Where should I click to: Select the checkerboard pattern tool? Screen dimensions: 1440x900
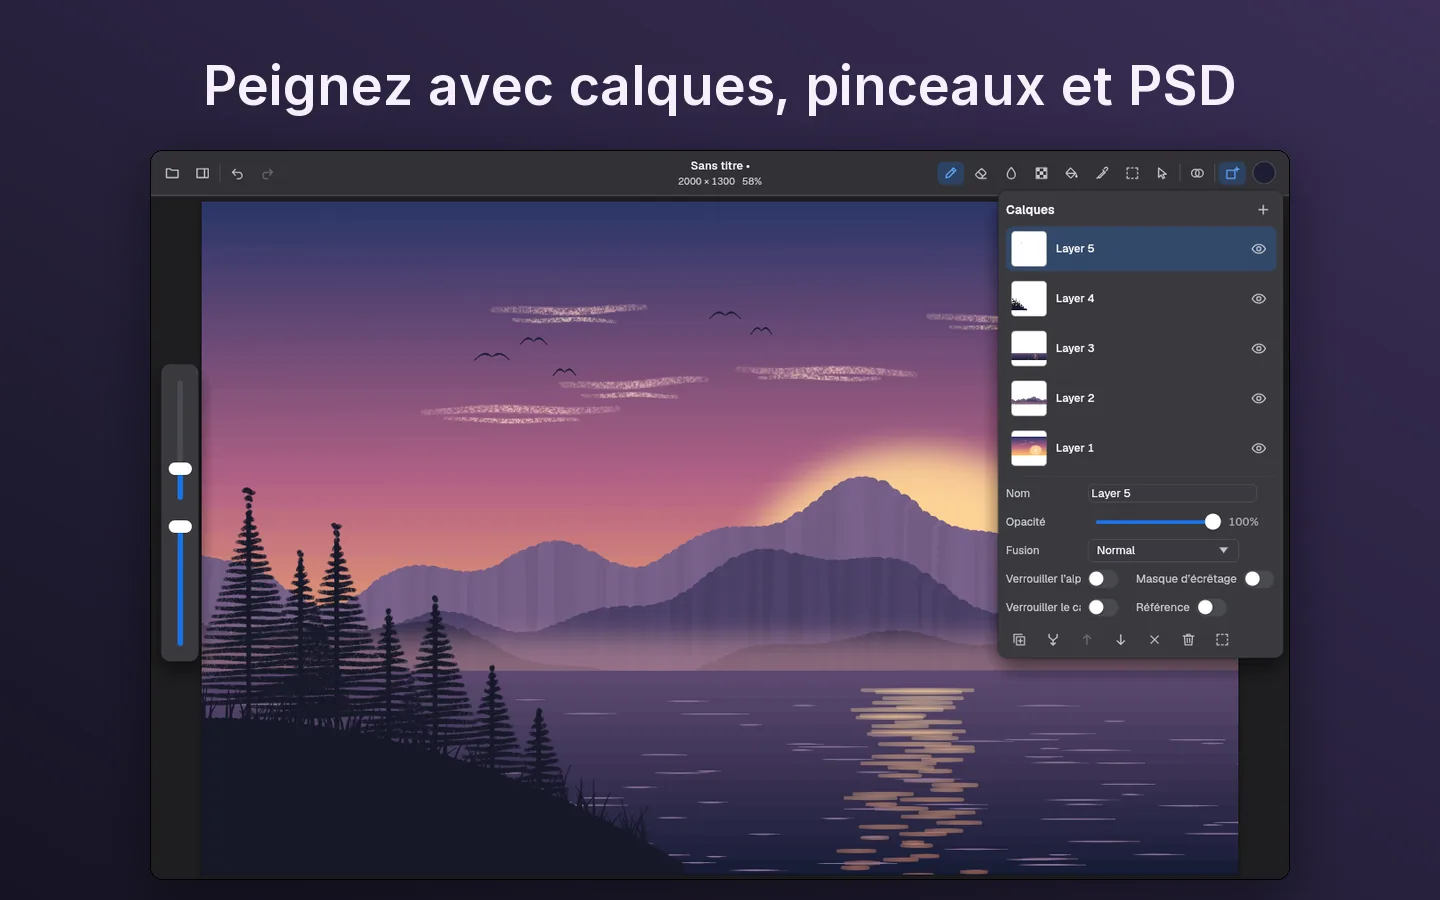click(1041, 173)
